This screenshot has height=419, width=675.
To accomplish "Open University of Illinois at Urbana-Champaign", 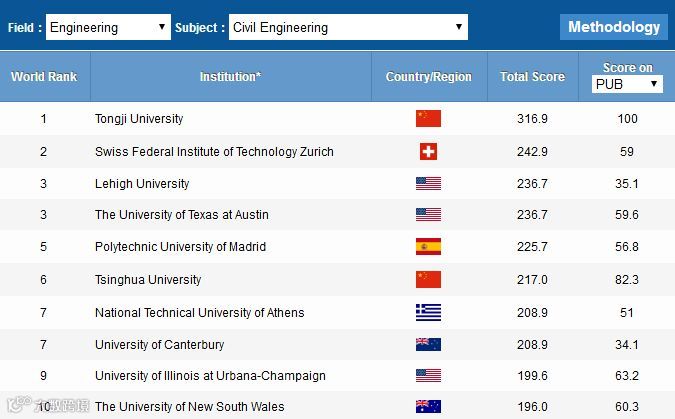I will pyautogui.click(x=210, y=376).
